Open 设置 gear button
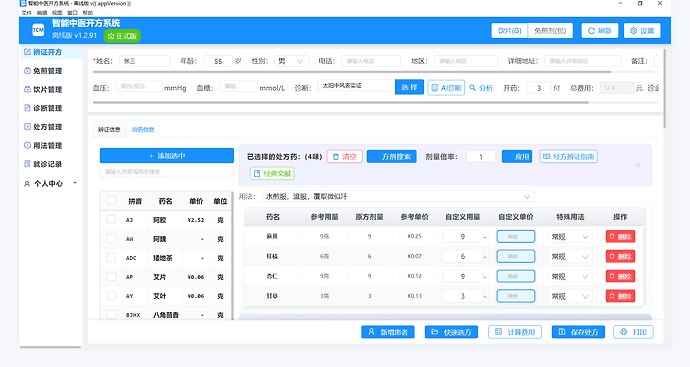The width and height of the screenshot is (690, 367). 642,30
